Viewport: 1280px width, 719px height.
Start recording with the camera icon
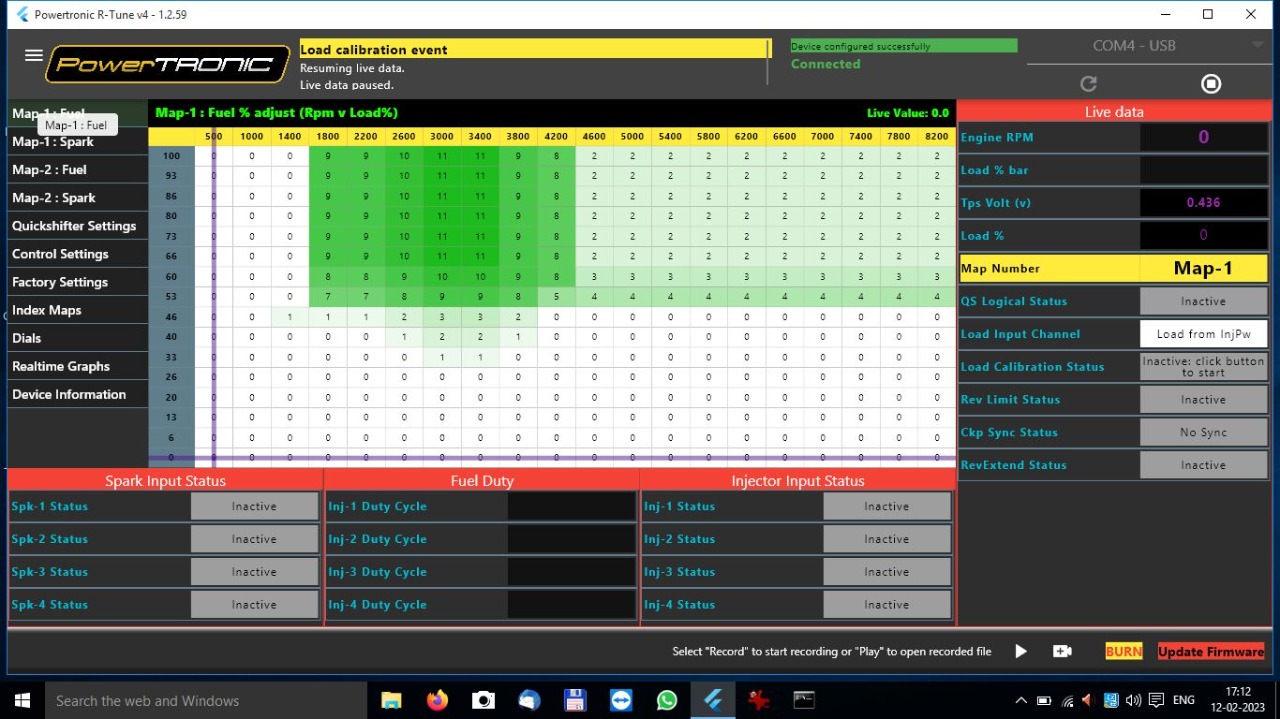click(1062, 651)
